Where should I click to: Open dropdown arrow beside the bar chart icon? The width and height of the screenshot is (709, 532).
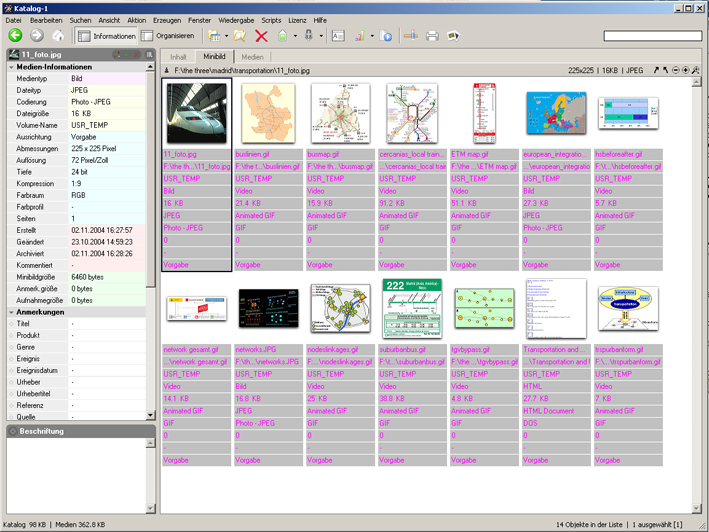coord(372,36)
